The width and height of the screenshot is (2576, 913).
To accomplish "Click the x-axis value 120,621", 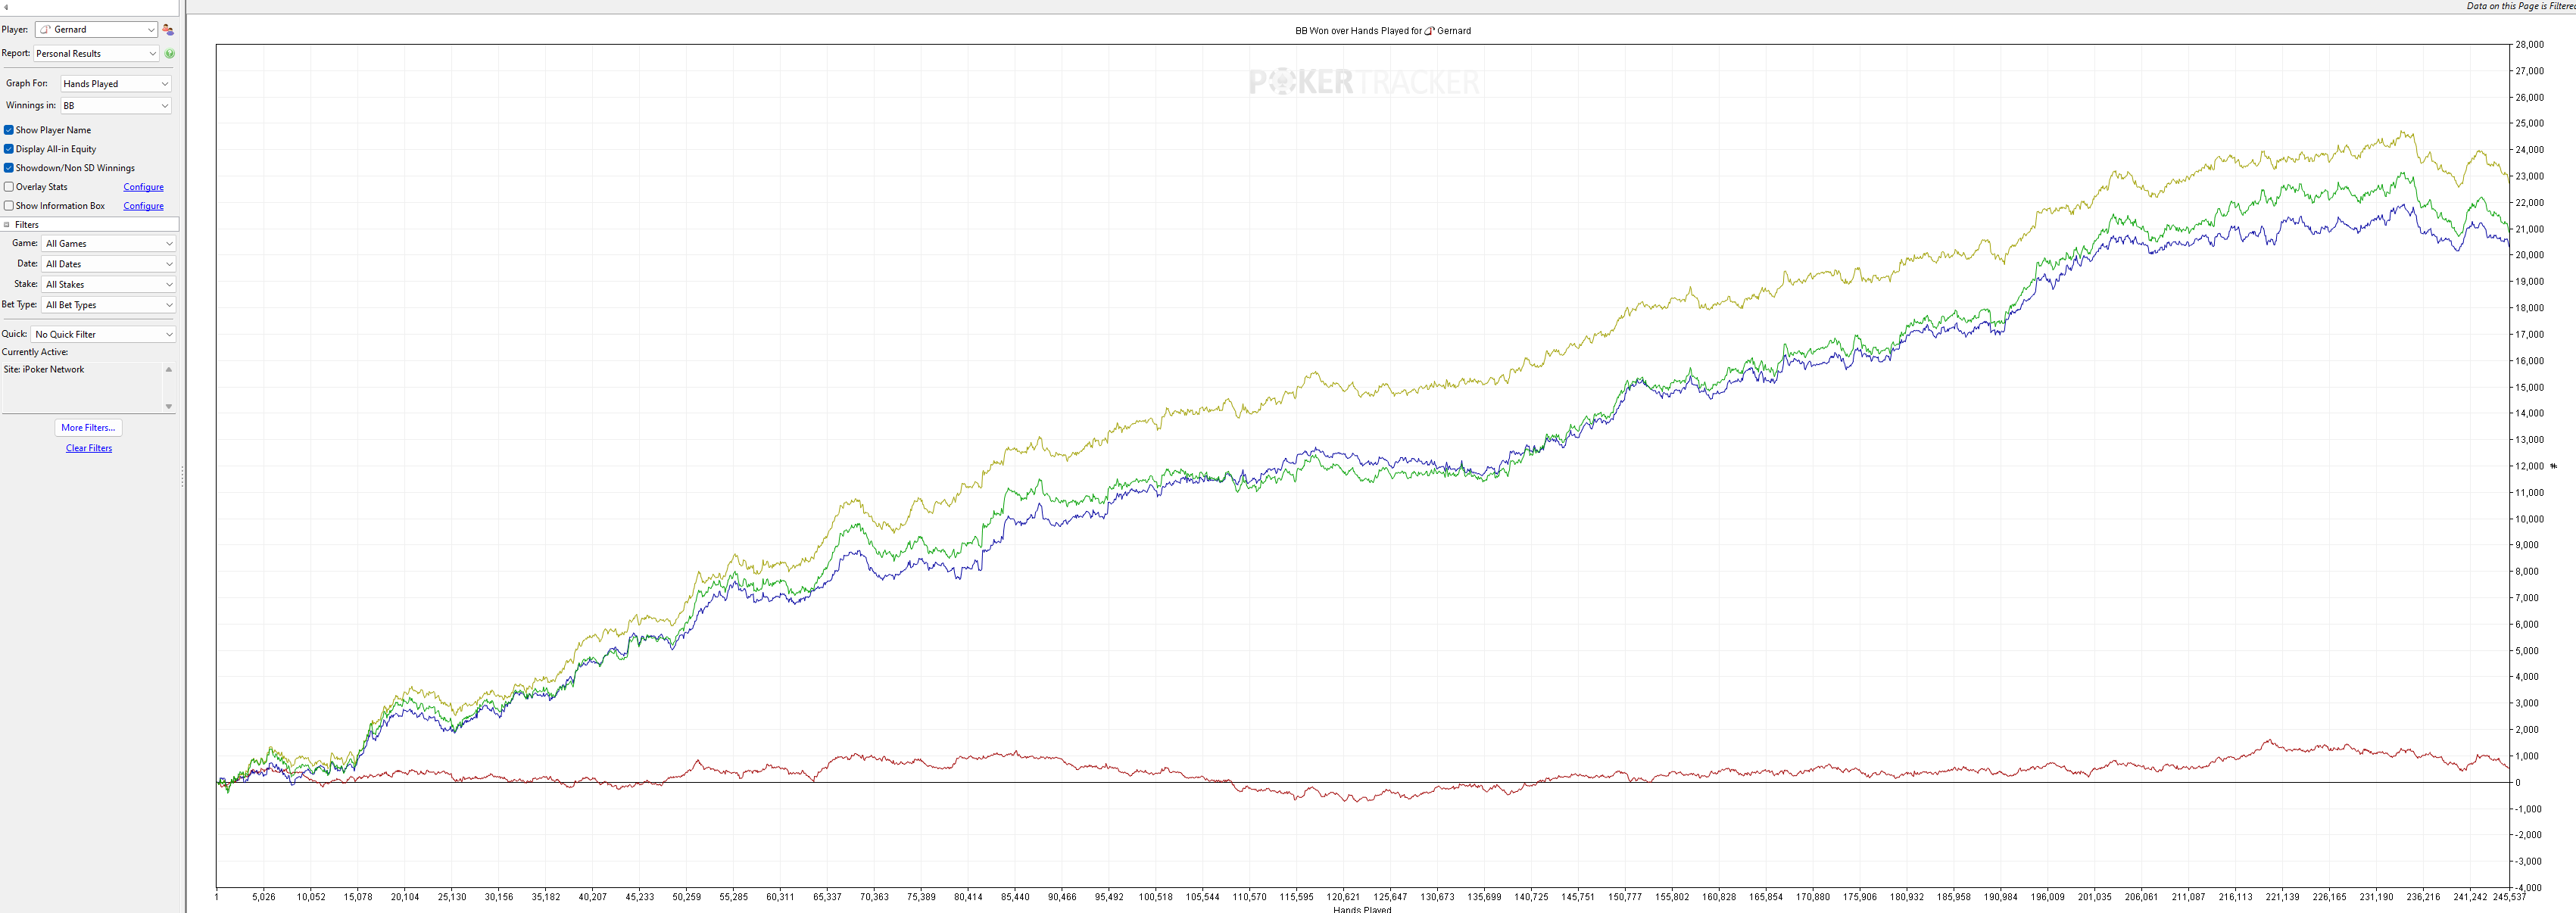I will 1343,897.
